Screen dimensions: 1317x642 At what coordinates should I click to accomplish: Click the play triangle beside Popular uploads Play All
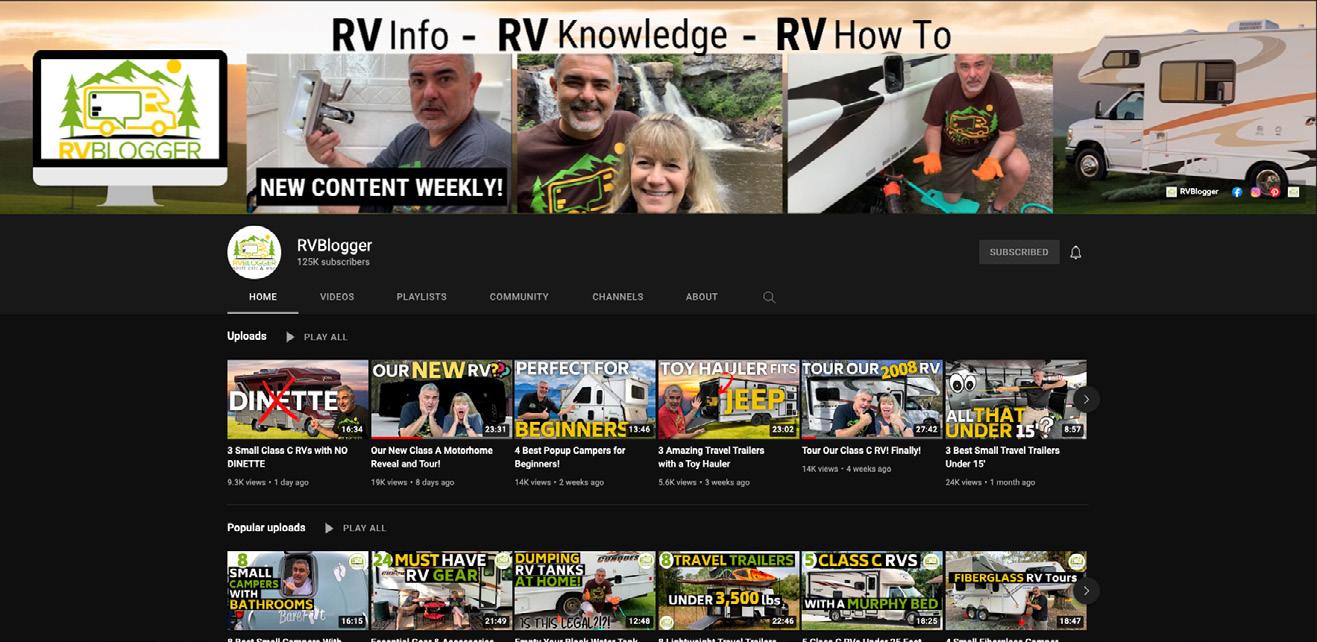[328, 528]
